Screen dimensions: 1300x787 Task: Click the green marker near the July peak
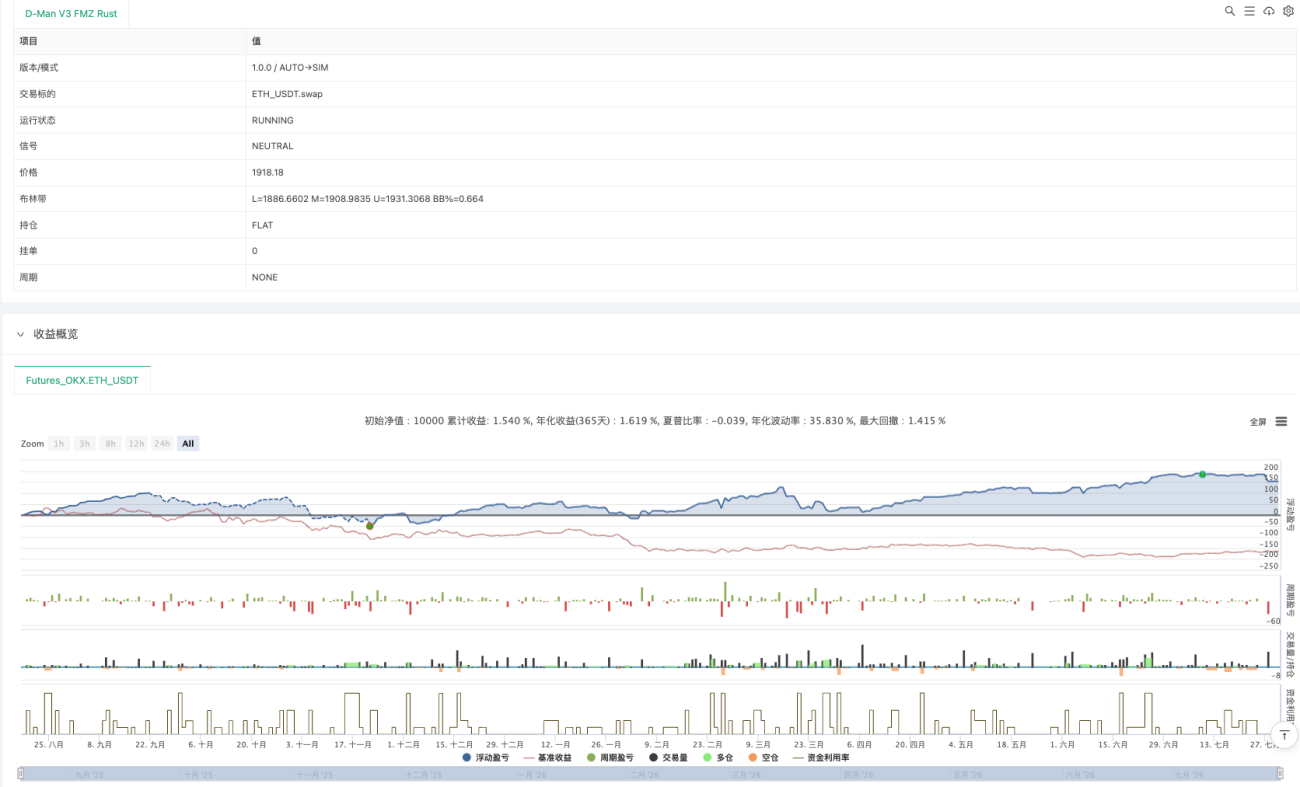(x=1202, y=473)
